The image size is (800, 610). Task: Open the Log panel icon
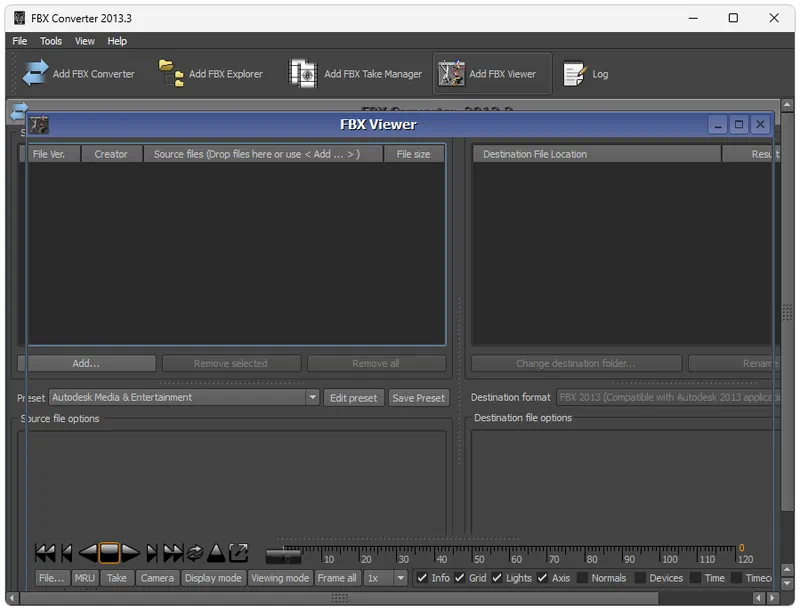pos(574,73)
